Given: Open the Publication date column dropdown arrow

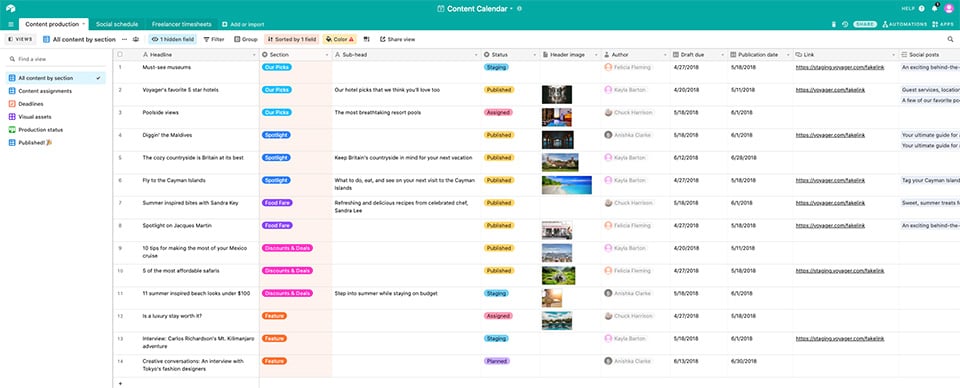Looking at the screenshot, I should (788, 55).
